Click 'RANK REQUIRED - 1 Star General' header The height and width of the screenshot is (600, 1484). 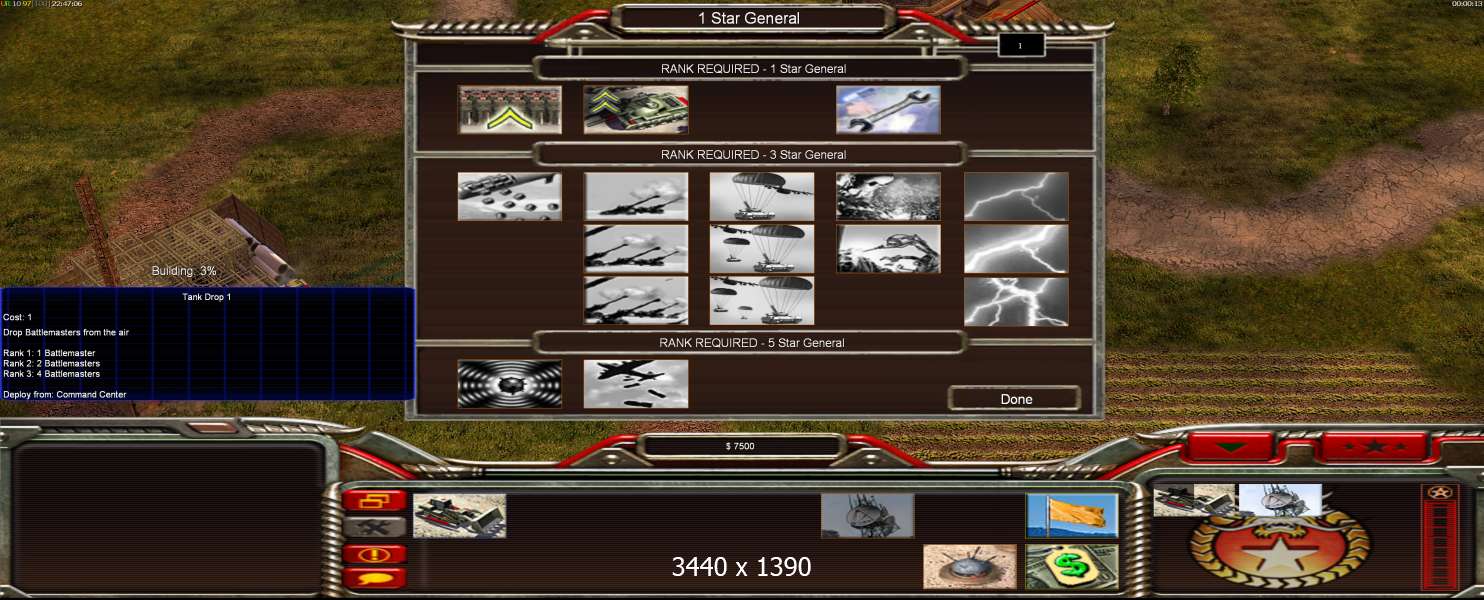pyautogui.click(x=753, y=69)
